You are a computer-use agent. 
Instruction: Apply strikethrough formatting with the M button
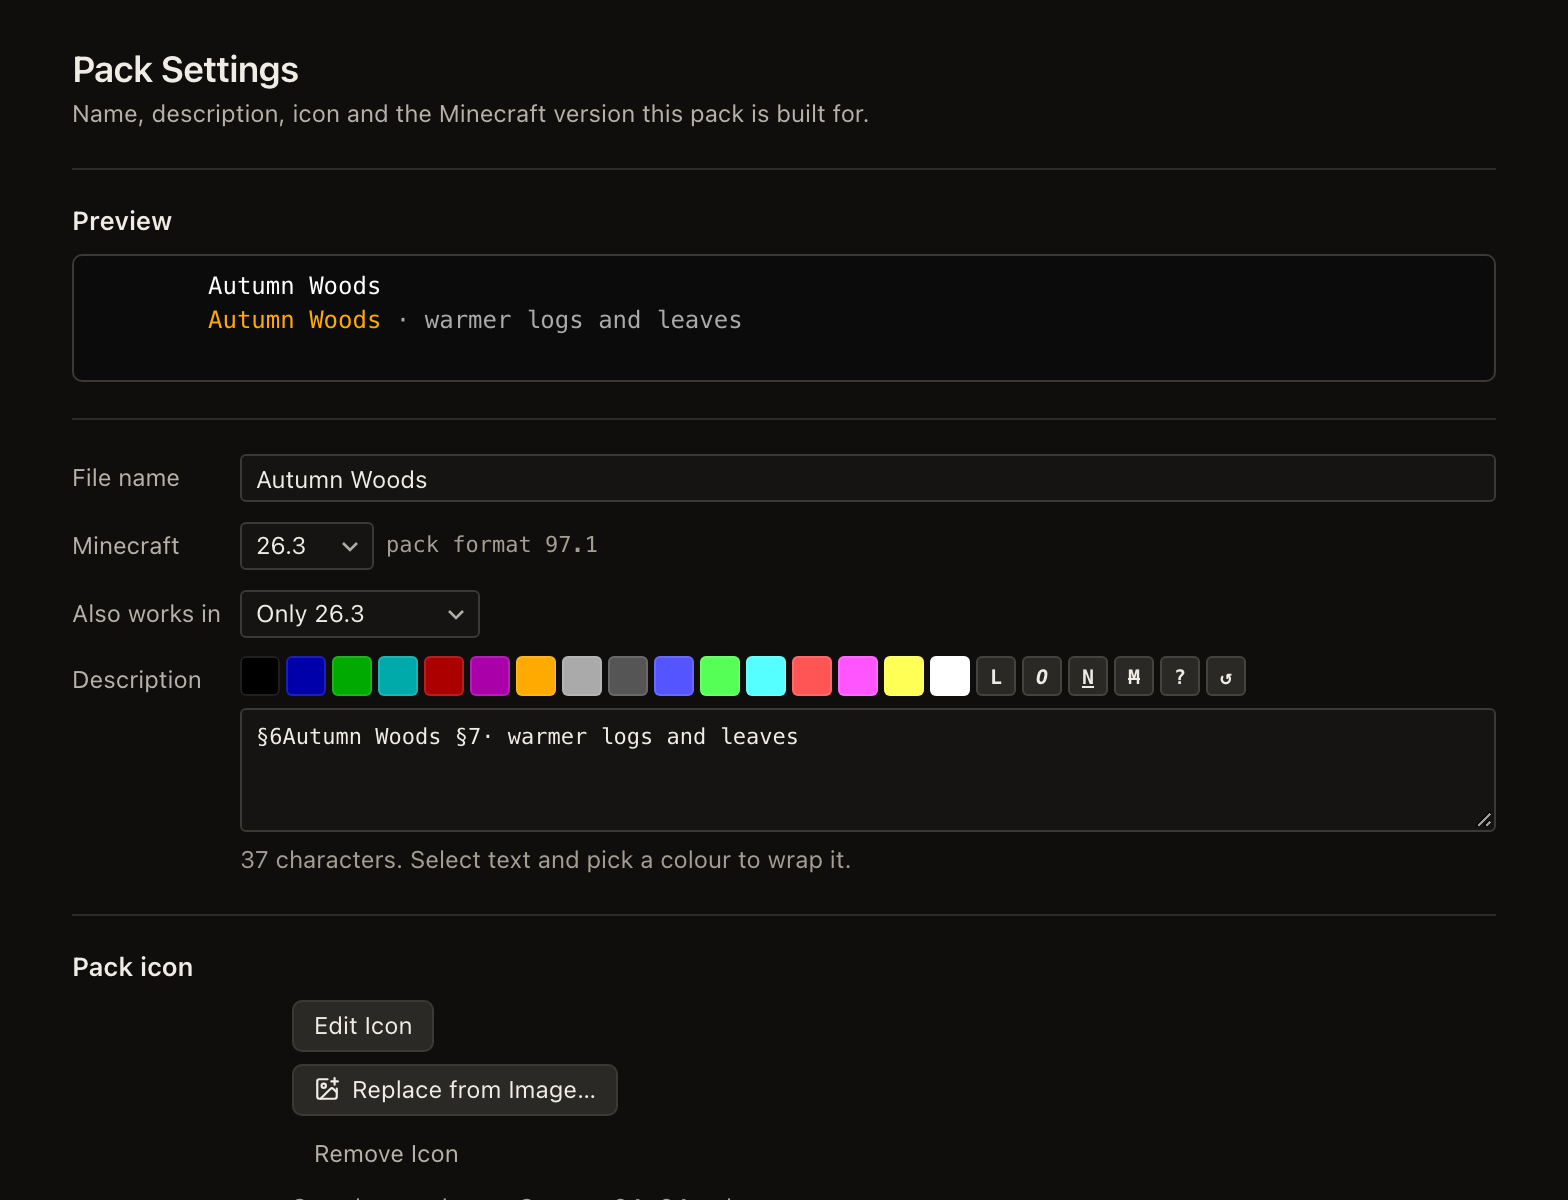pos(1134,676)
